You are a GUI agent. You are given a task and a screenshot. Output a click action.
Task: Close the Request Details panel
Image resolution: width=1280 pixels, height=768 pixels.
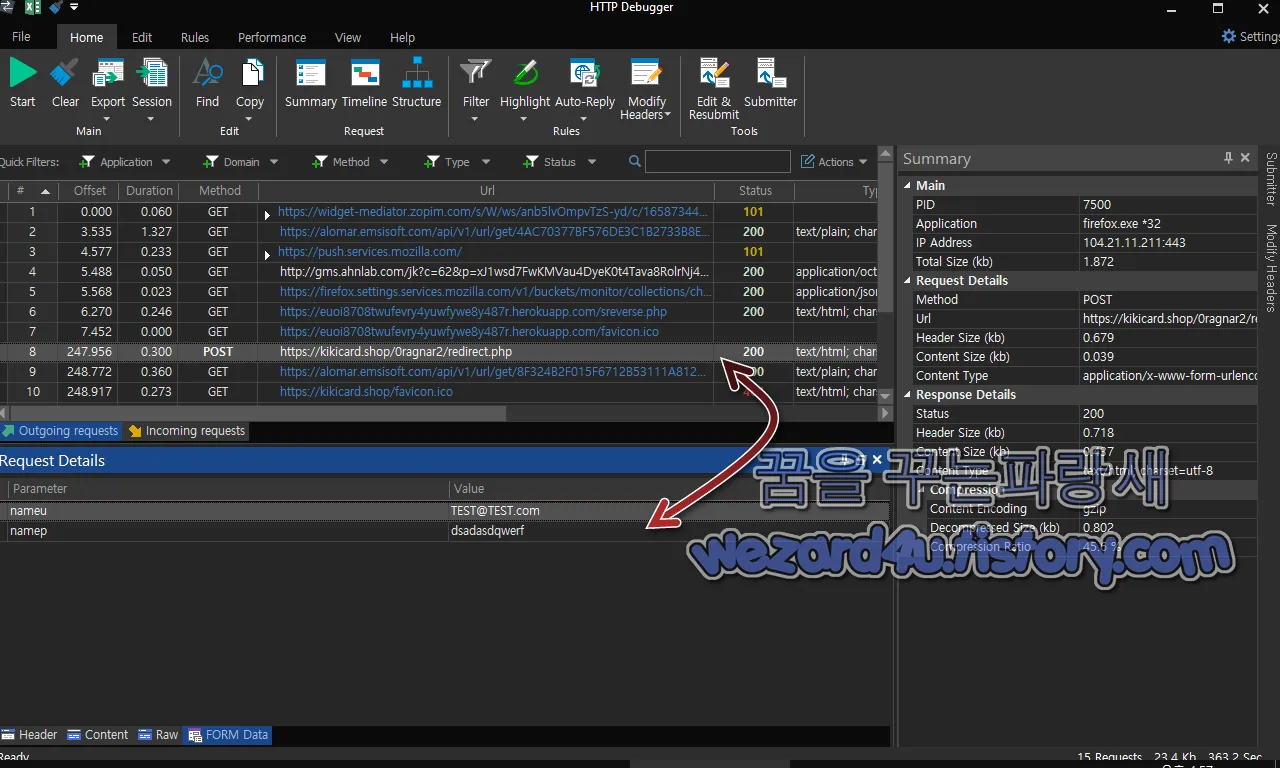coord(877,460)
